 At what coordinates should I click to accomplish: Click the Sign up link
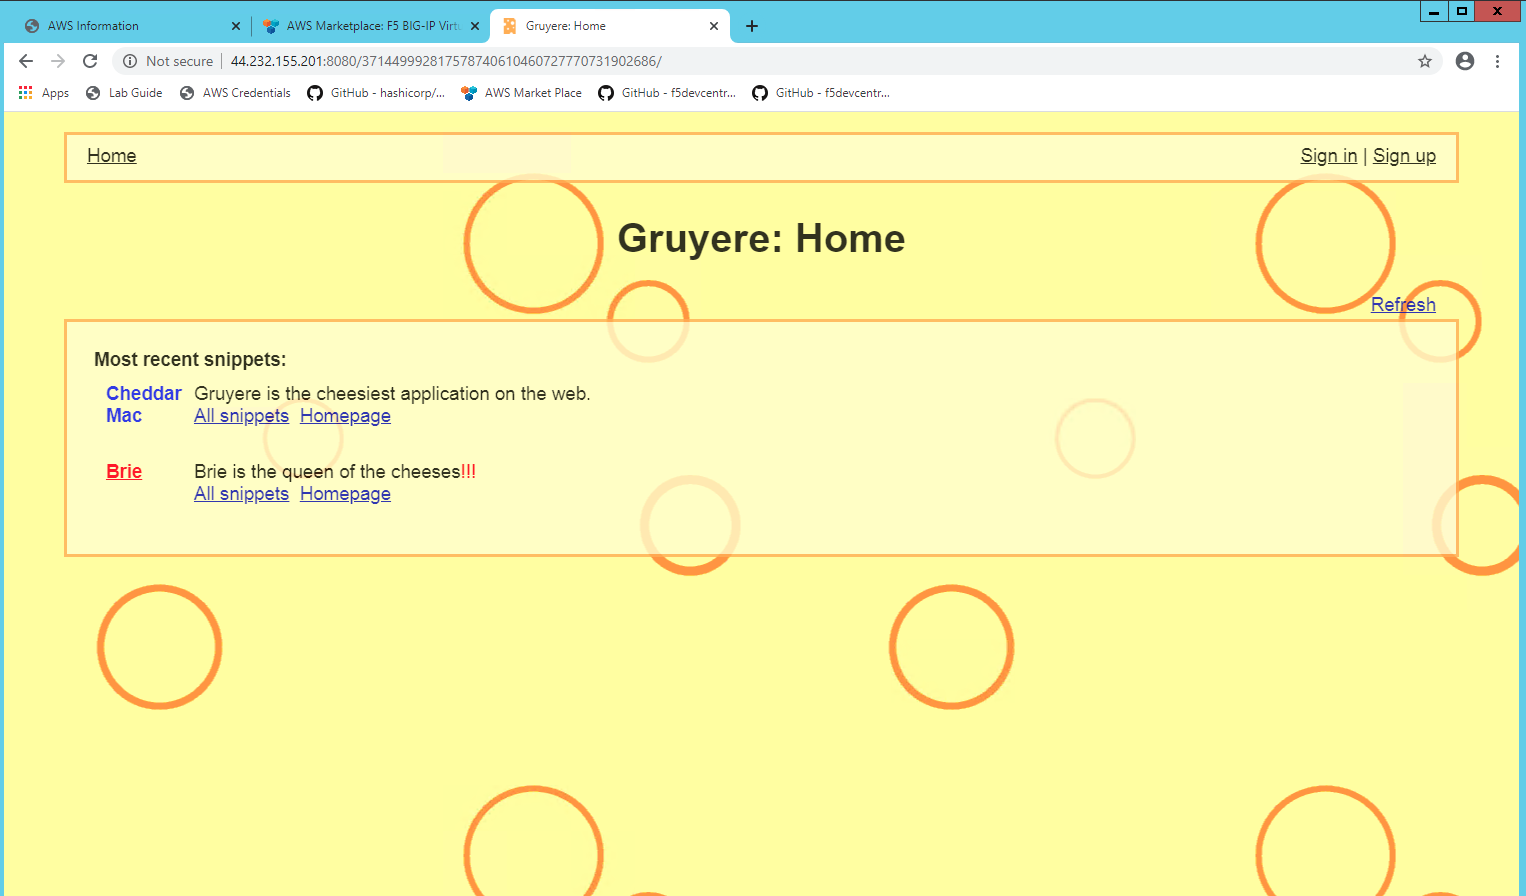pos(1404,156)
